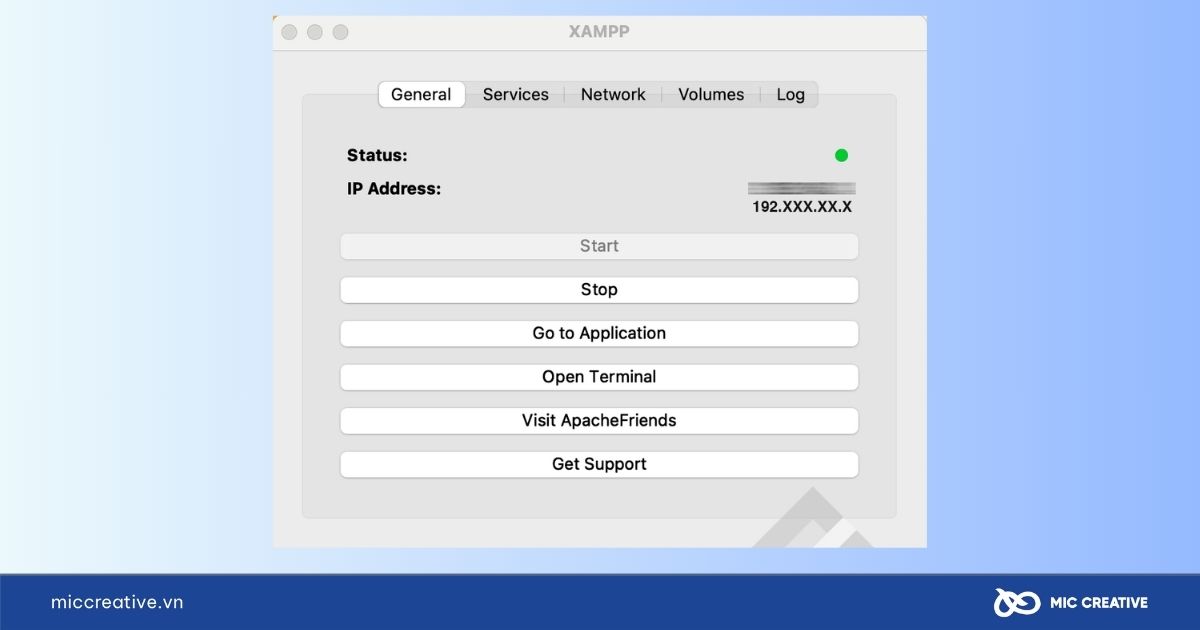Open the Network tab
This screenshot has width=1200, height=630.
[x=613, y=94]
